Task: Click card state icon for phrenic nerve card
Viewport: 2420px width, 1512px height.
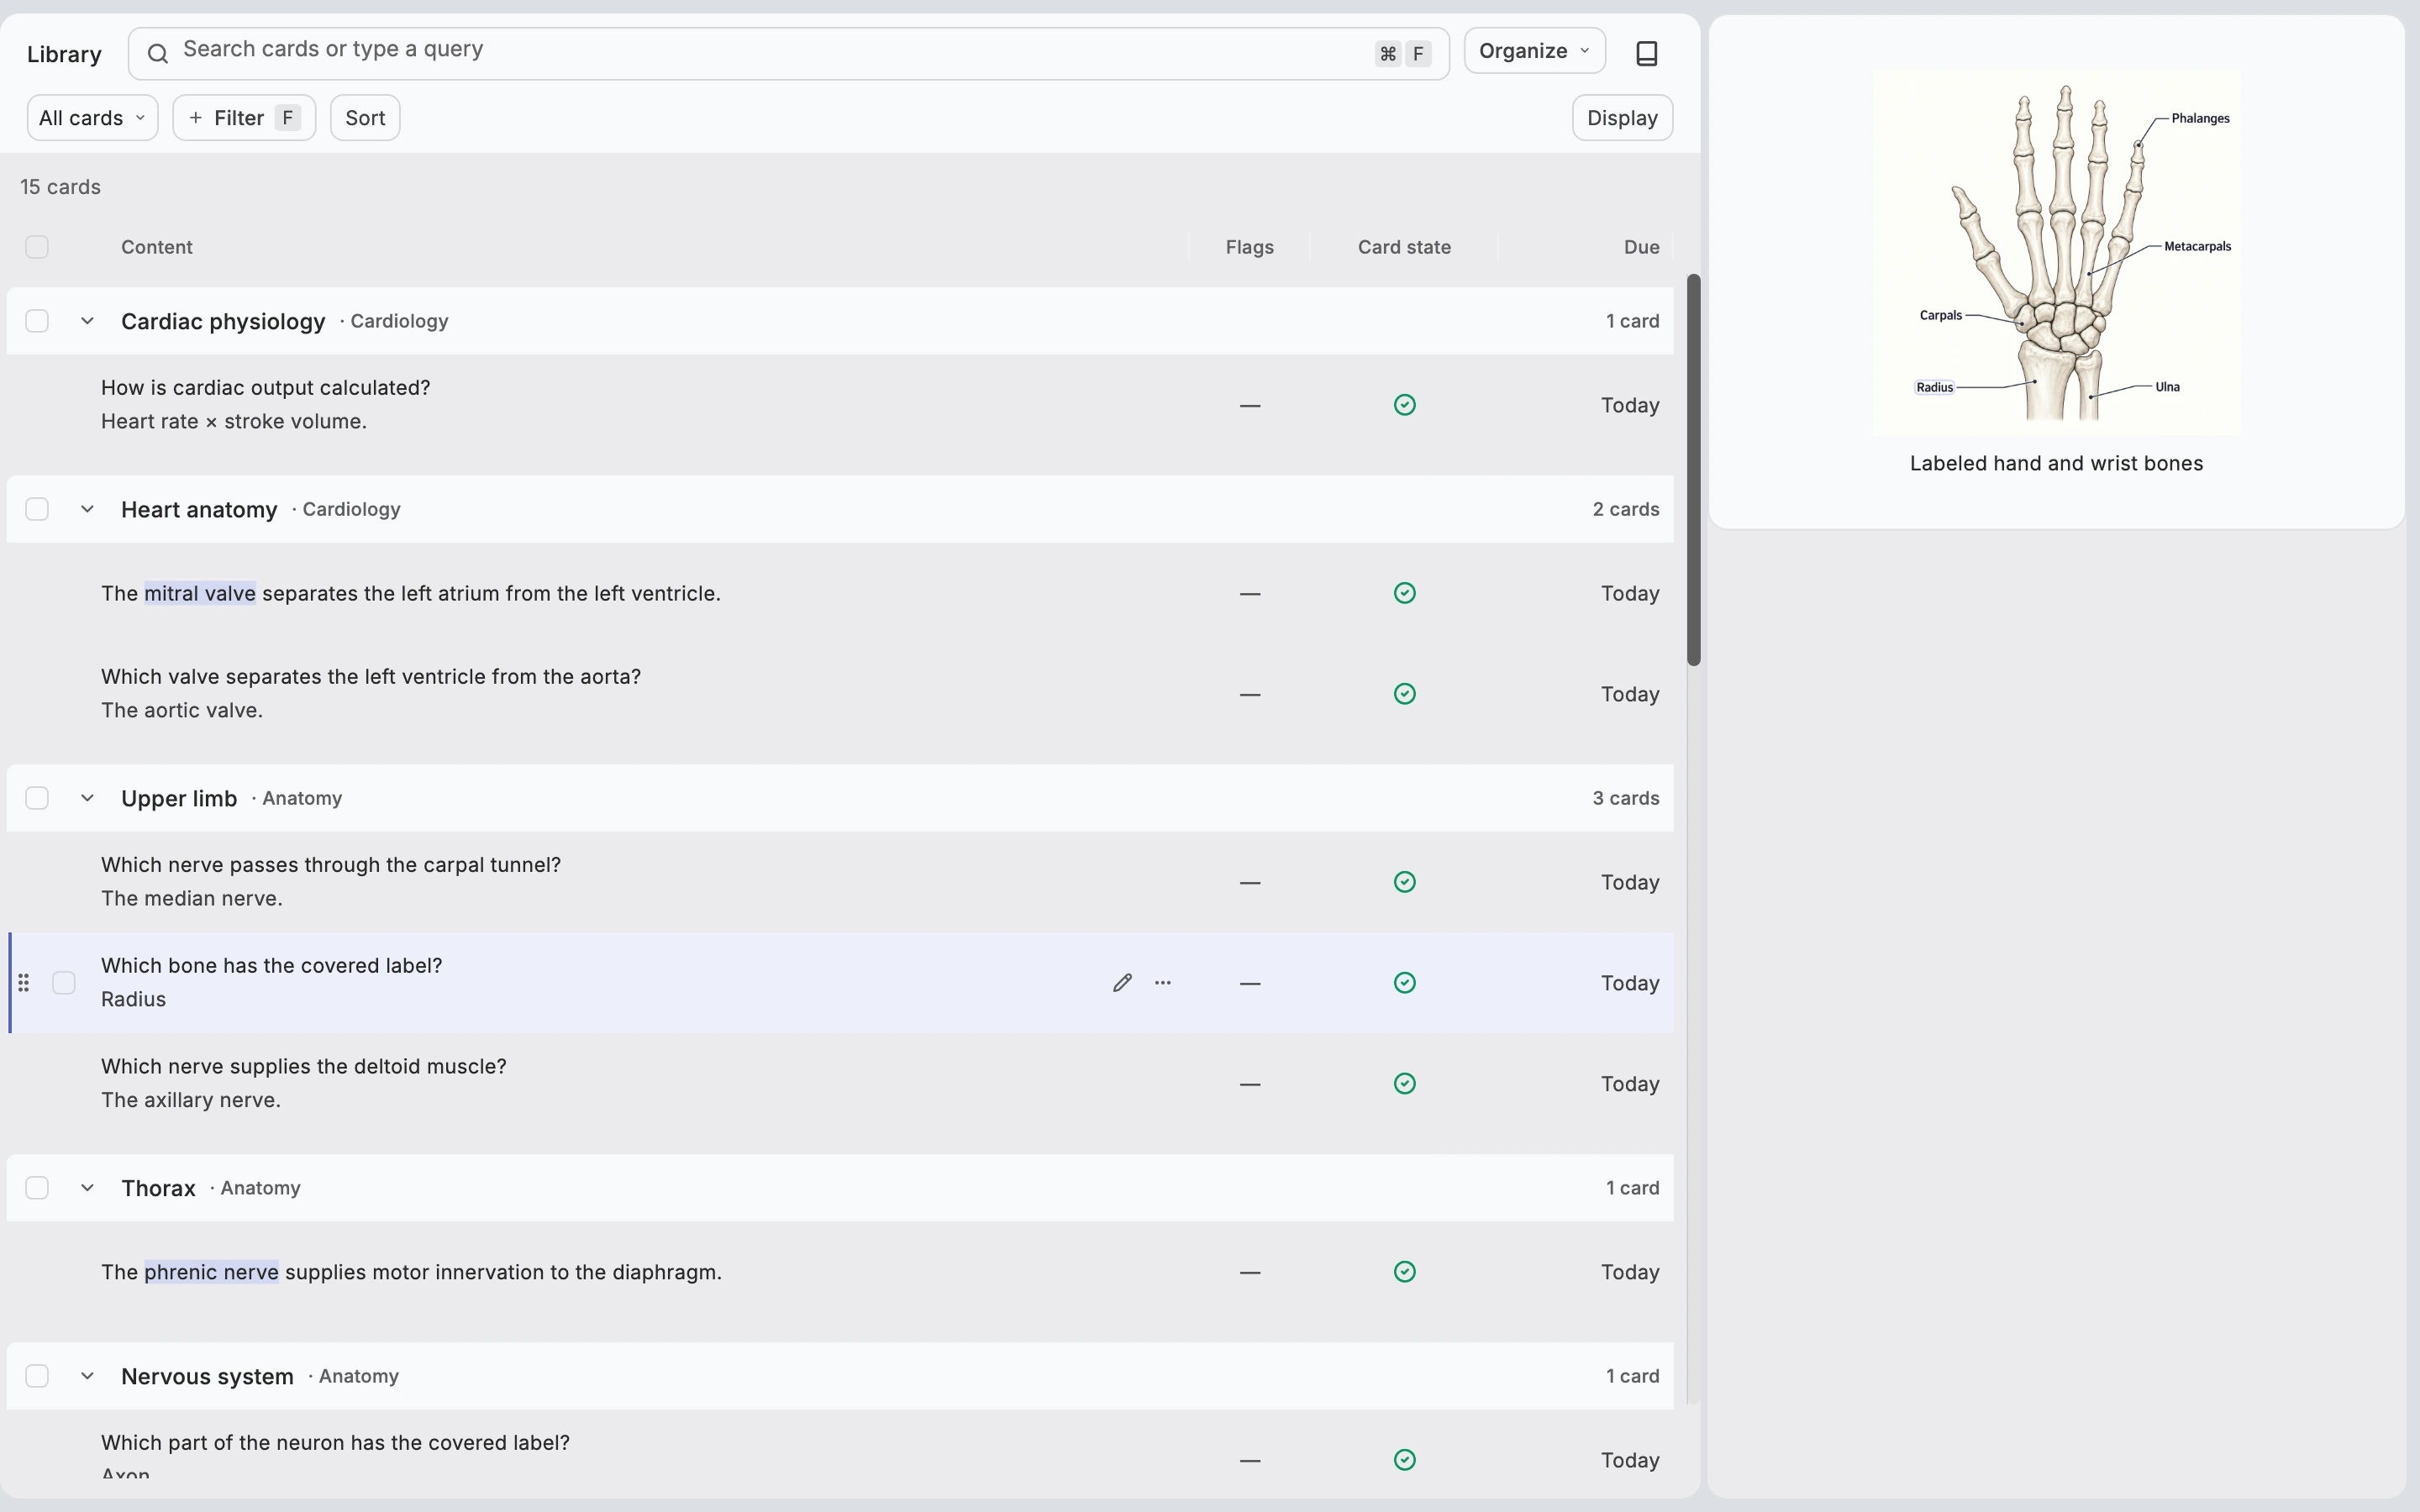Action: [x=1404, y=1272]
